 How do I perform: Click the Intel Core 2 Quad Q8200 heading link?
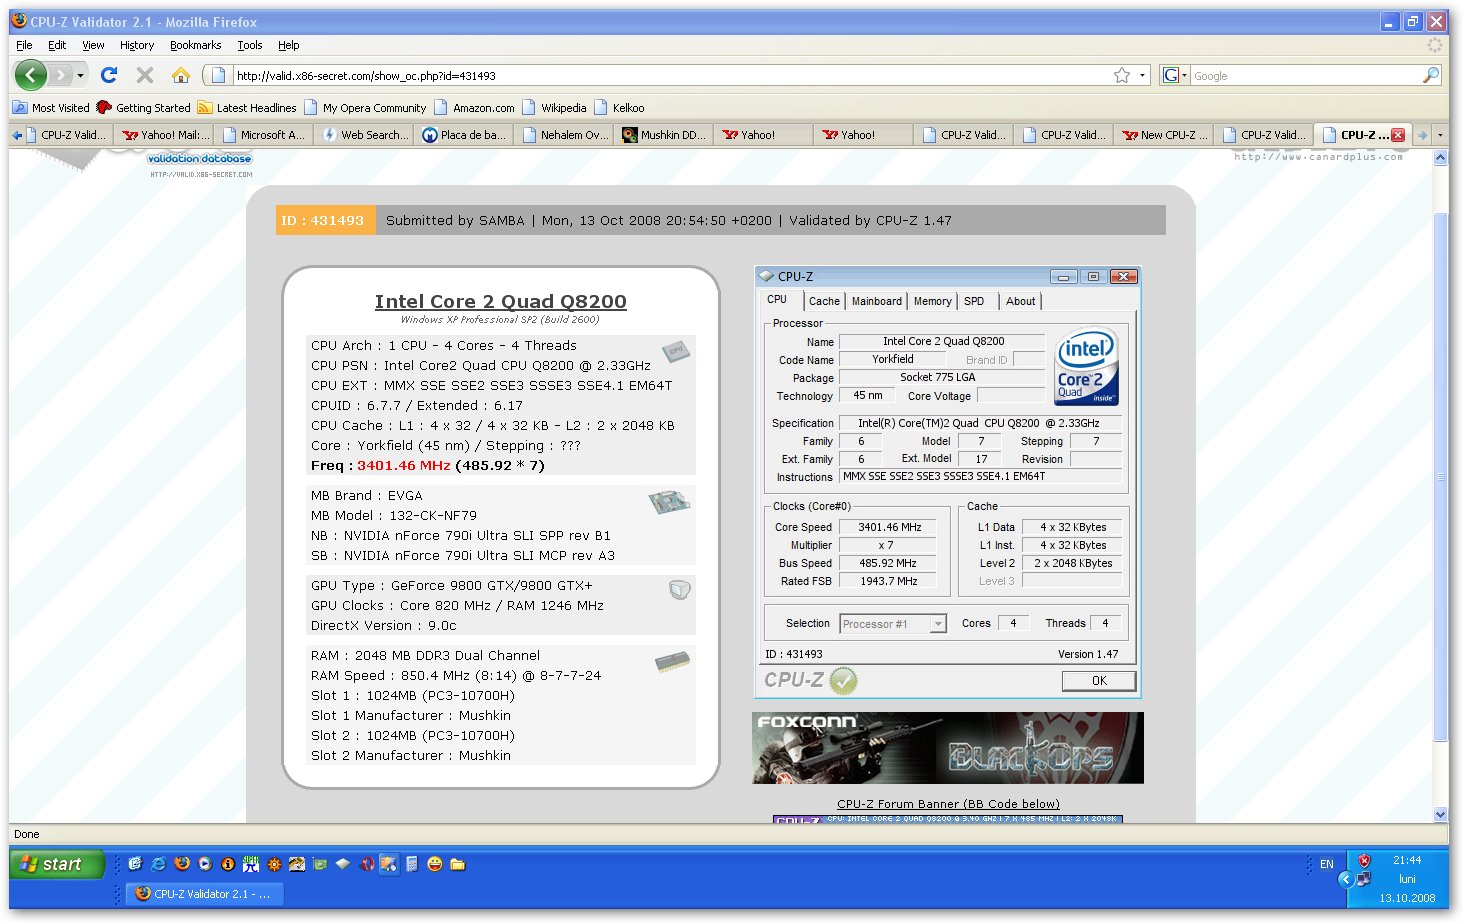[x=500, y=301]
